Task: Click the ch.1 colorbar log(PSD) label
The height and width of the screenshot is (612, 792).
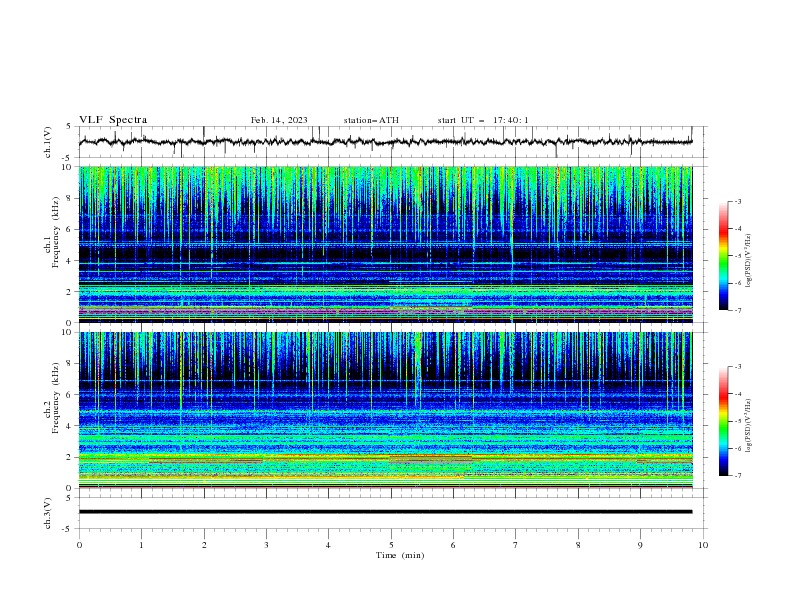Action: coord(749,261)
